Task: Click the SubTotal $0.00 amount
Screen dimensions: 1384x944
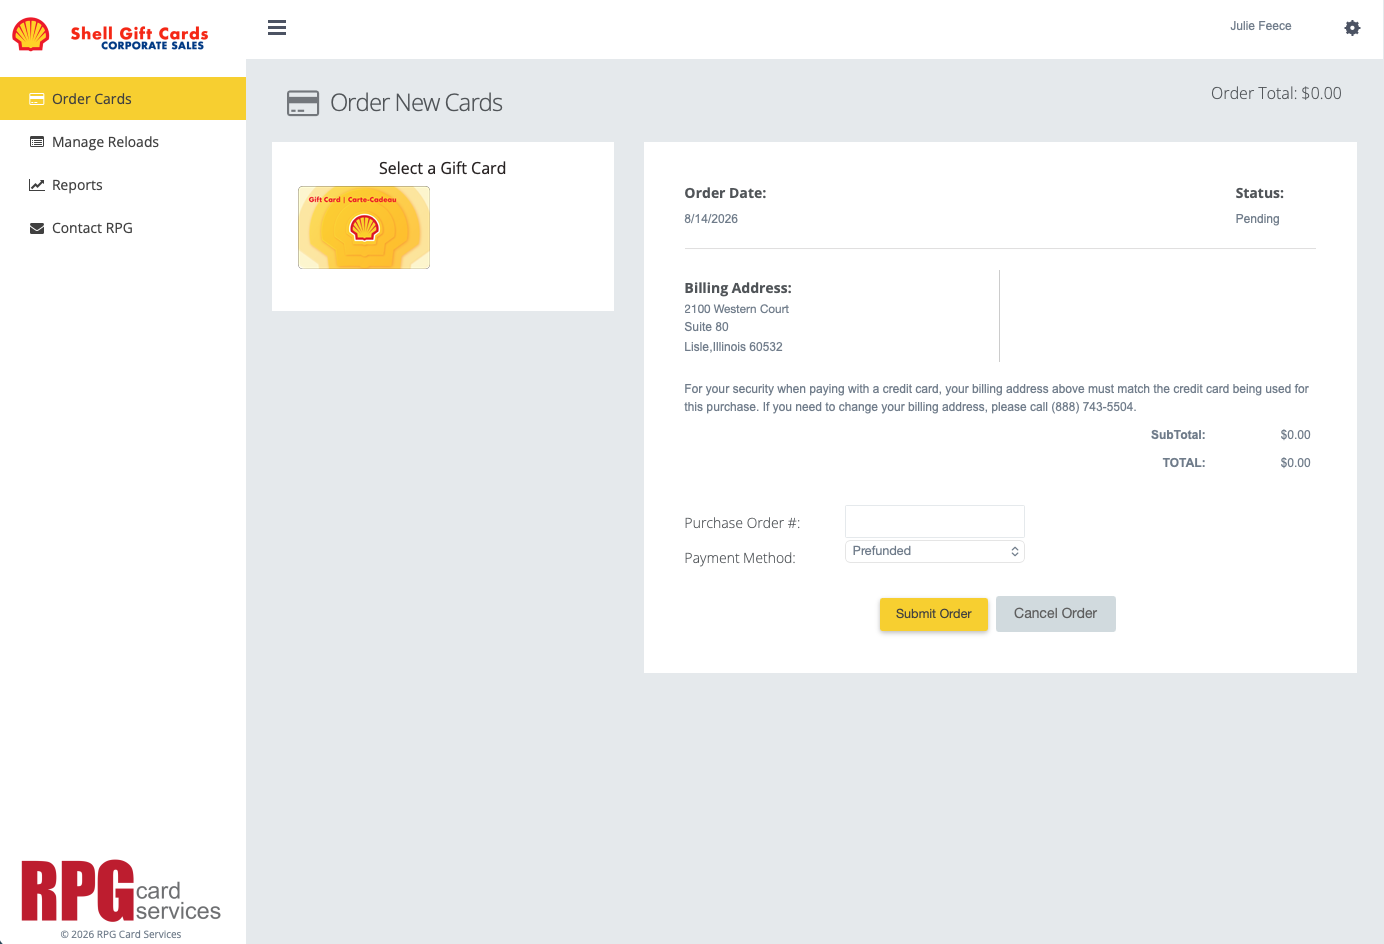Action: (1295, 435)
